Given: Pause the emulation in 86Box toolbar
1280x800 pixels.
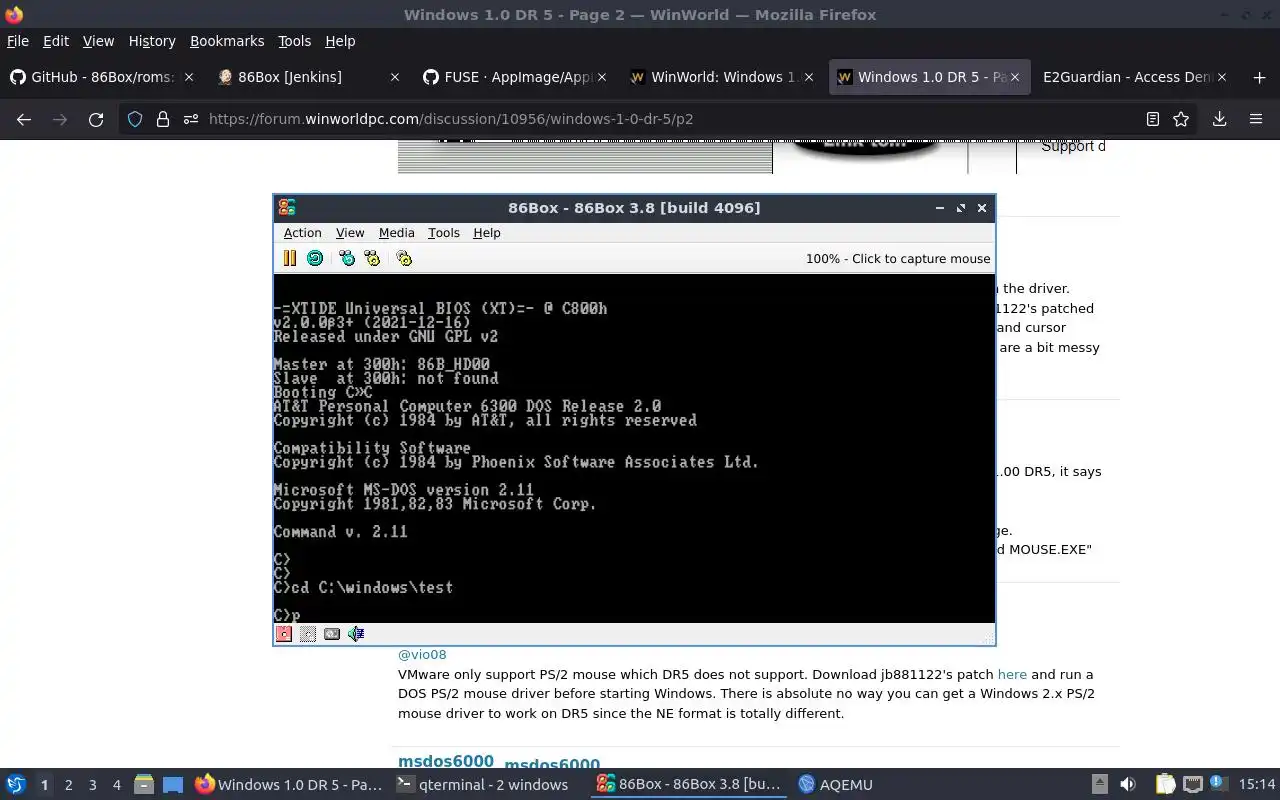Looking at the screenshot, I should tap(289, 258).
